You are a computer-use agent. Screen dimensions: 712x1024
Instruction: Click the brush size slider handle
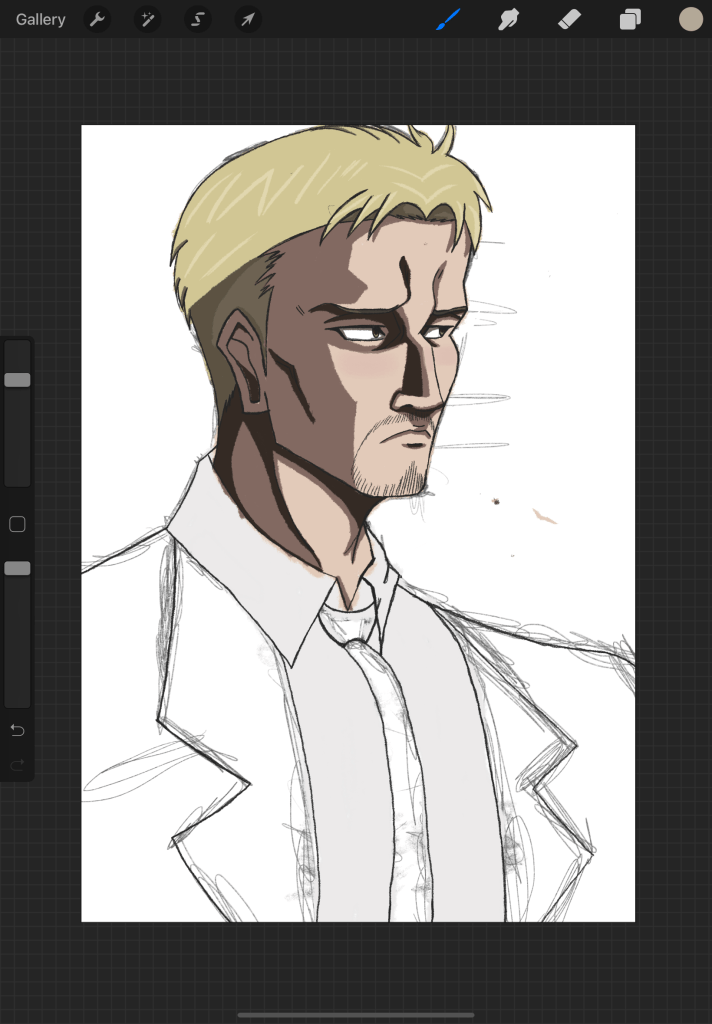pyautogui.click(x=18, y=380)
